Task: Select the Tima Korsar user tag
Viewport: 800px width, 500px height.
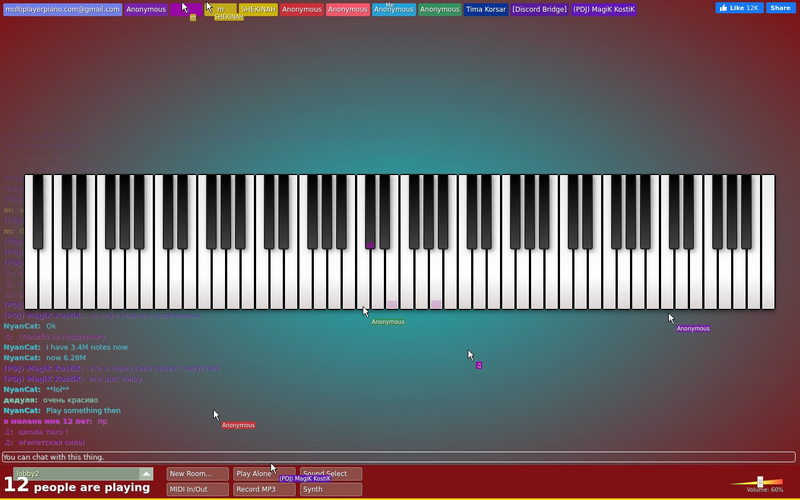Action: [486, 9]
